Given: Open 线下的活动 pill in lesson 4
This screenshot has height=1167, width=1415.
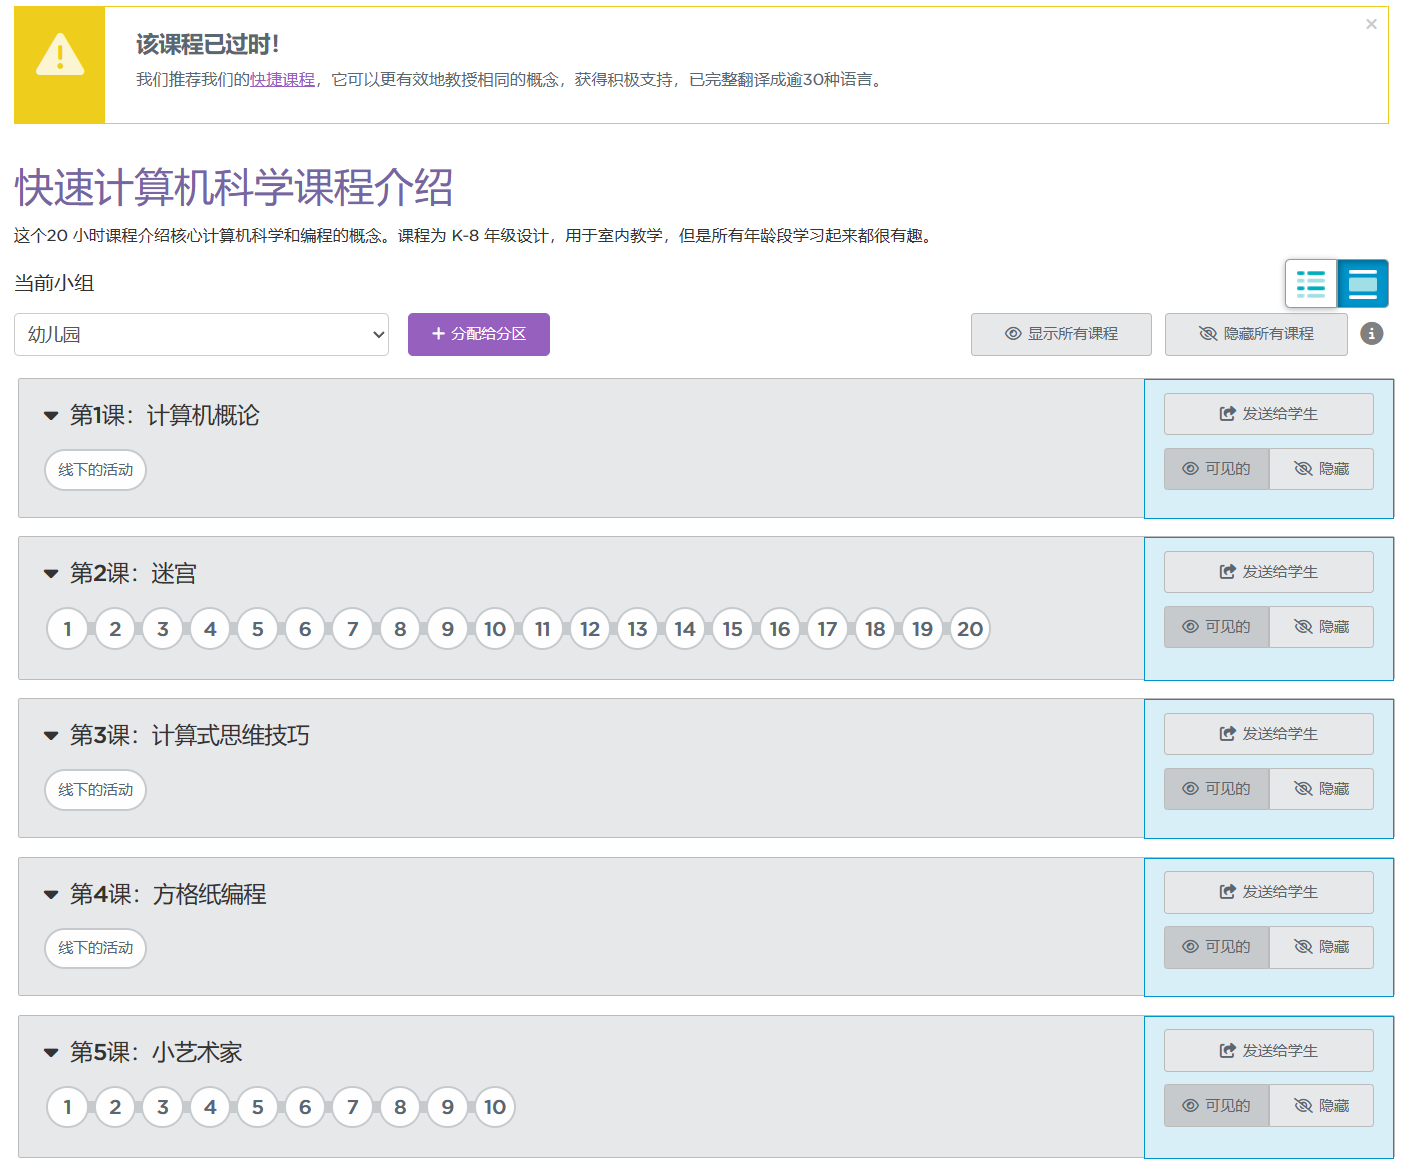Looking at the screenshot, I should pos(95,948).
